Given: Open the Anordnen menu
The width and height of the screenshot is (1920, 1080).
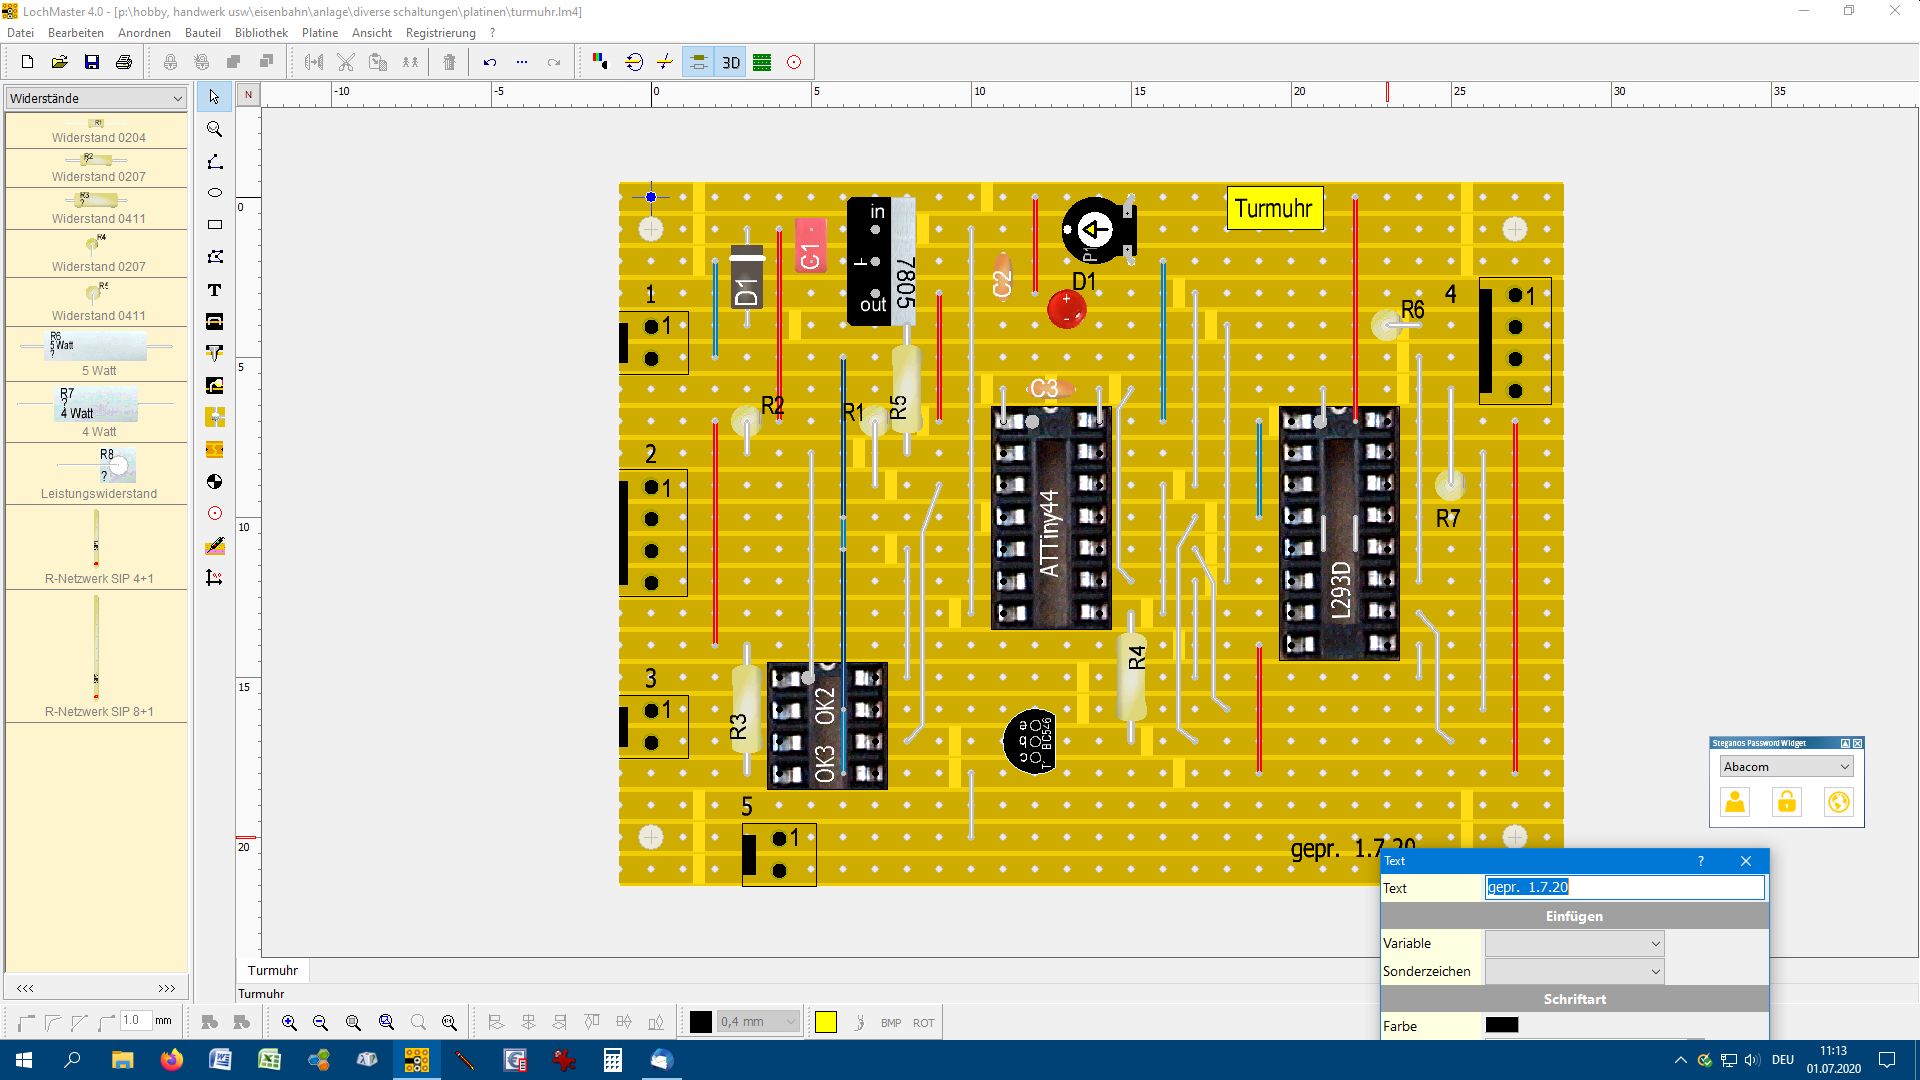Looking at the screenshot, I should pyautogui.click(x=144, y=33).
